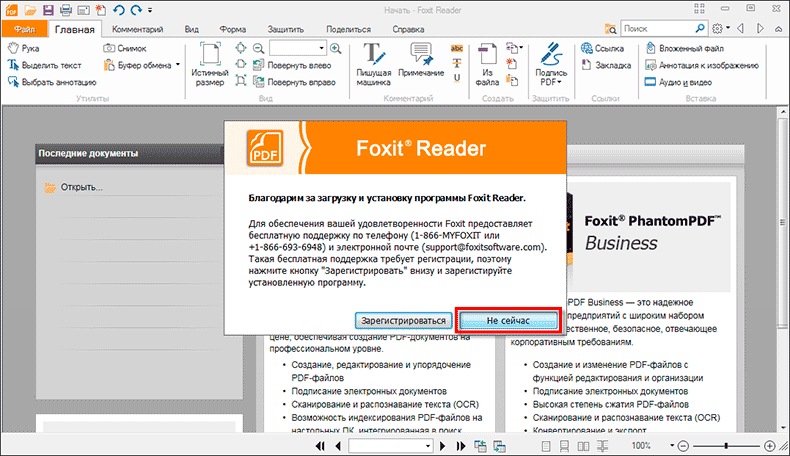Screen dimensions: 790x456
Task: Click the search magnifier button in Поиск box
Action: 700,29
